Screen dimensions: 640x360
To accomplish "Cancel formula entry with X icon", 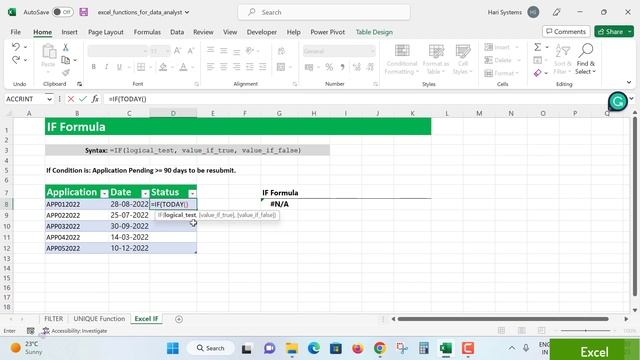I will coord(71,99).
